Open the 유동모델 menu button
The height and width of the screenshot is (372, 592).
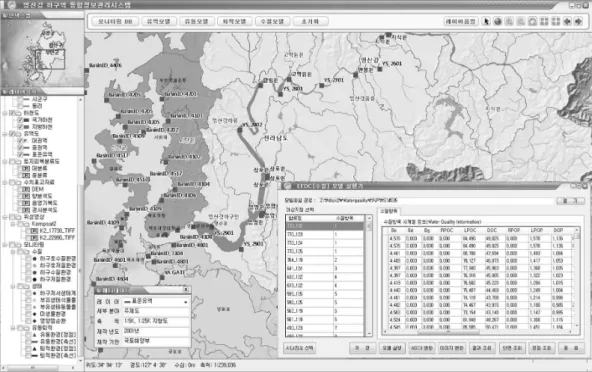click(196, 22)
